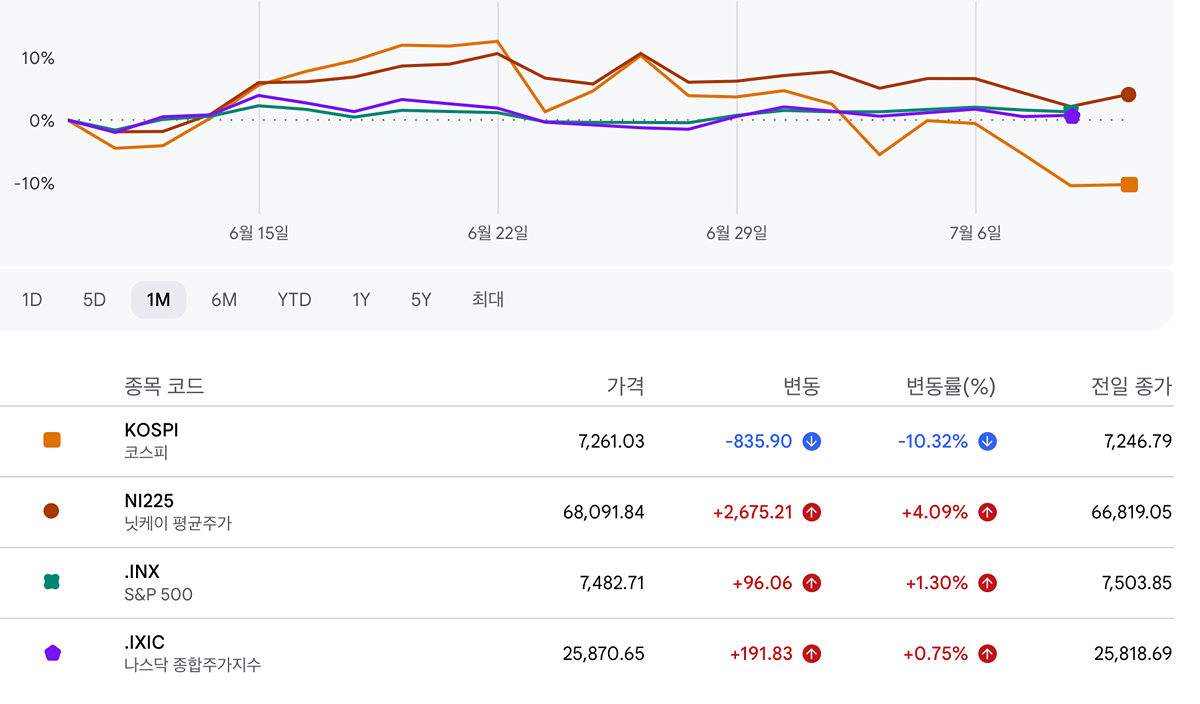Click .IXIC percent change +0.75%

pos(935,654)
